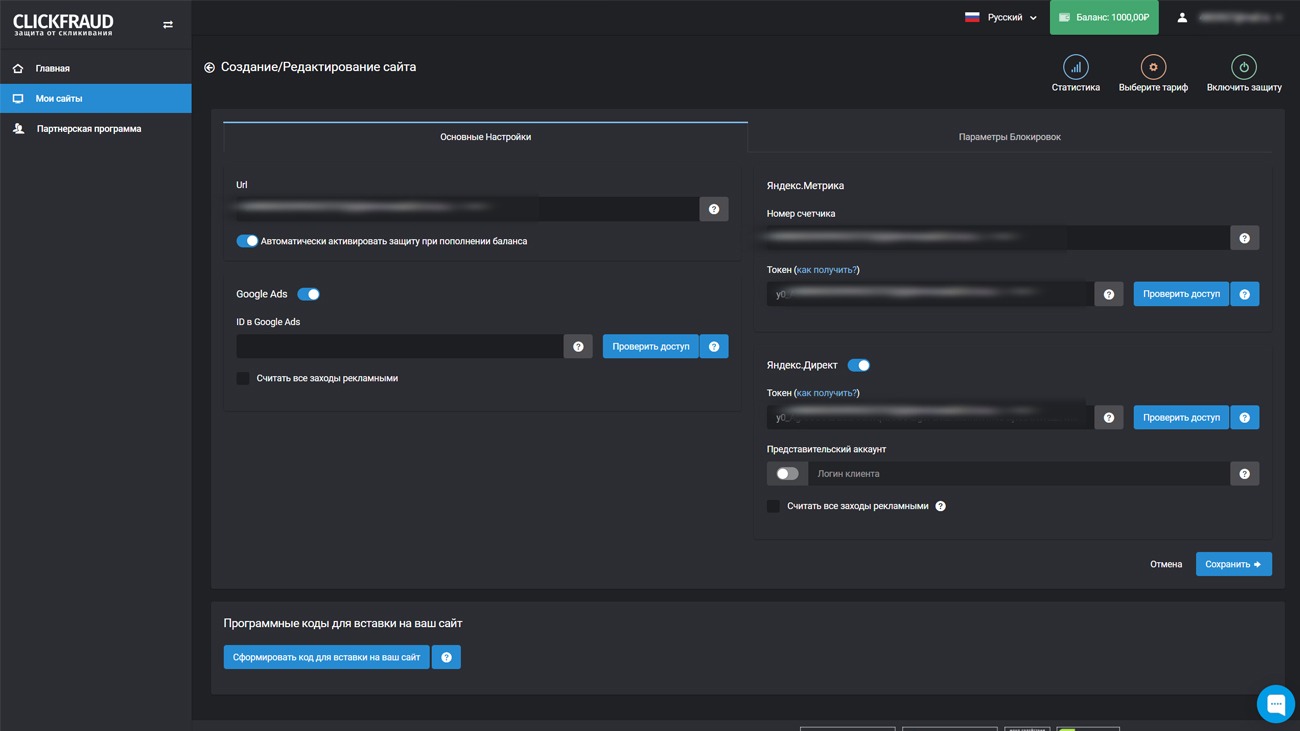This screenshot has width=1300, height=731.
Task: Click the help icon next to the Url field
Action: tap(714, 209)
